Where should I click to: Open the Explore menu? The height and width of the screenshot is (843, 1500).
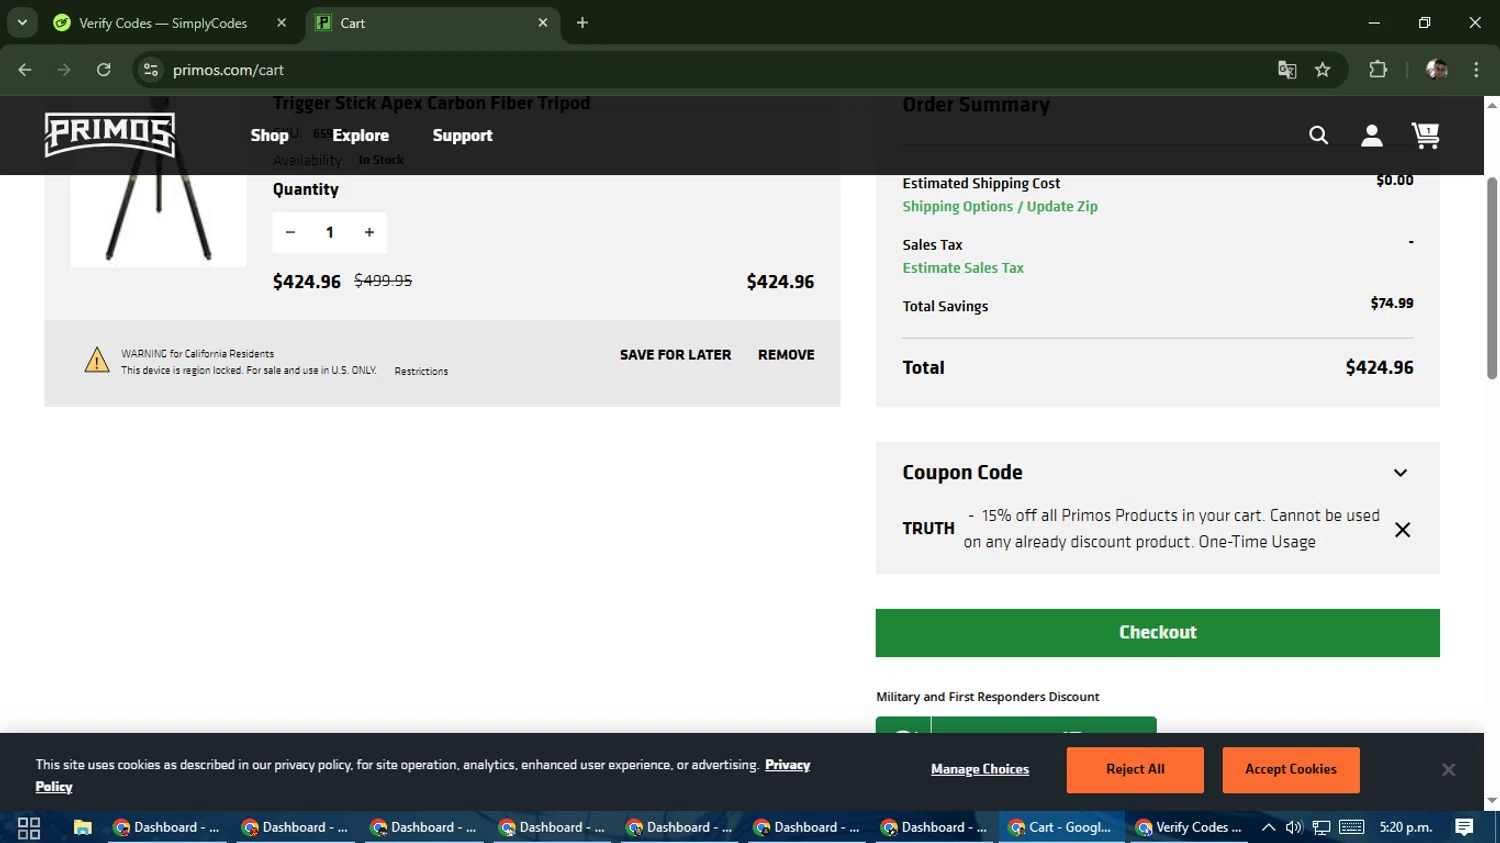coord(360,135)
